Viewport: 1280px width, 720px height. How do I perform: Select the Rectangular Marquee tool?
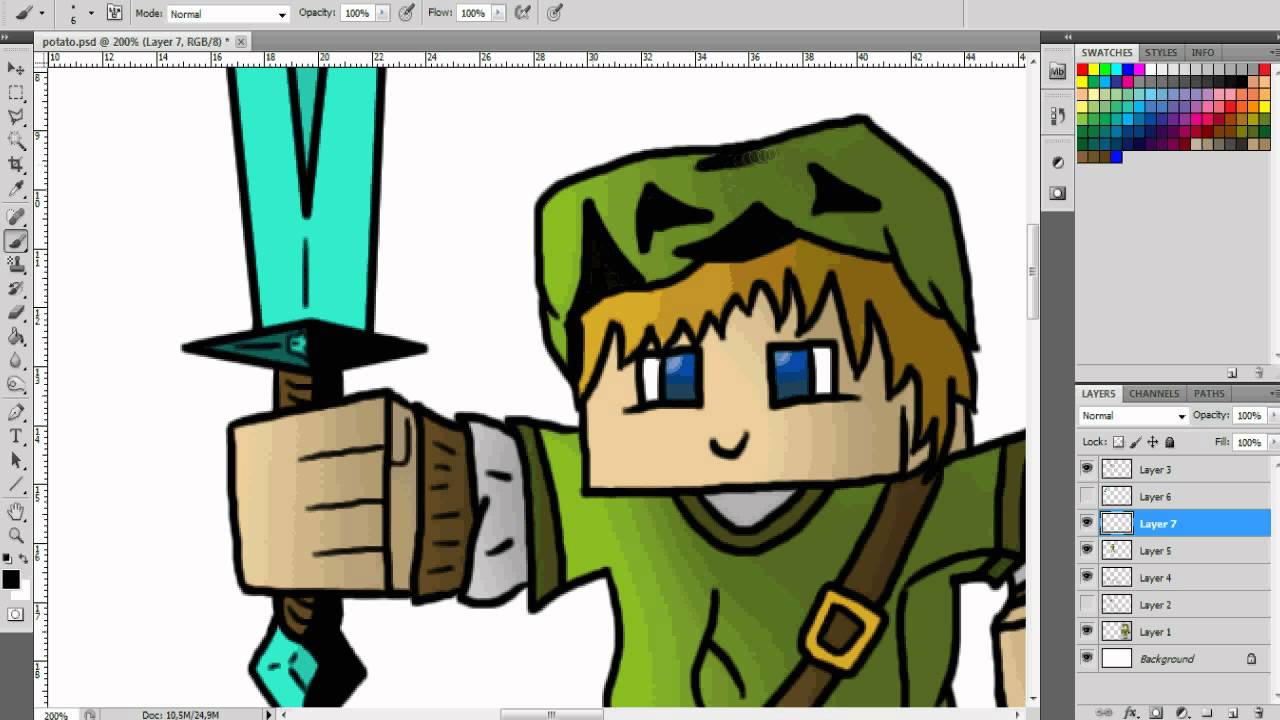click(16, 93)
